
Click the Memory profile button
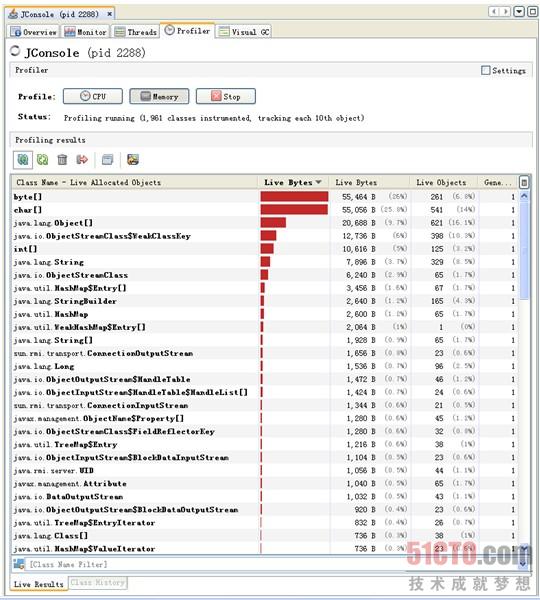(159, 96)
